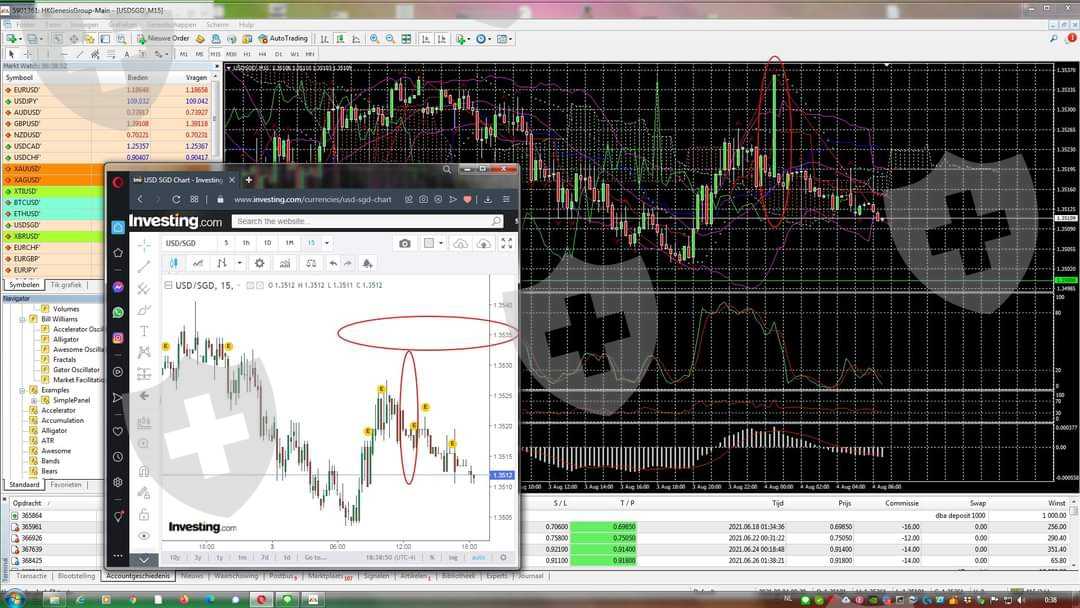1080x608 pixels.
Task: Click the Nieuwe Order toolbar button
Action: (x=163, y=39)
